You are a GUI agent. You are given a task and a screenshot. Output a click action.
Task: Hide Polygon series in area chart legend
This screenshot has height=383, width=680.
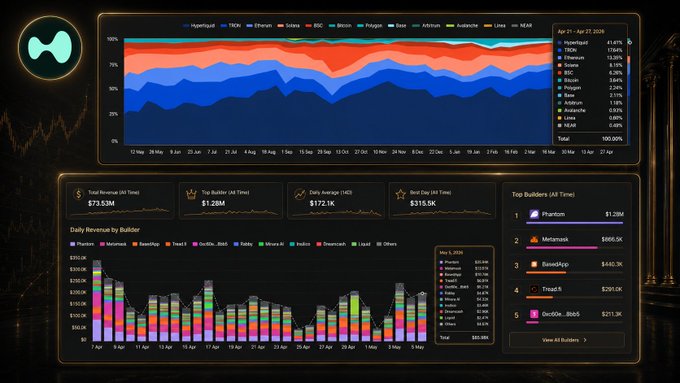click(x=370, y=26)
